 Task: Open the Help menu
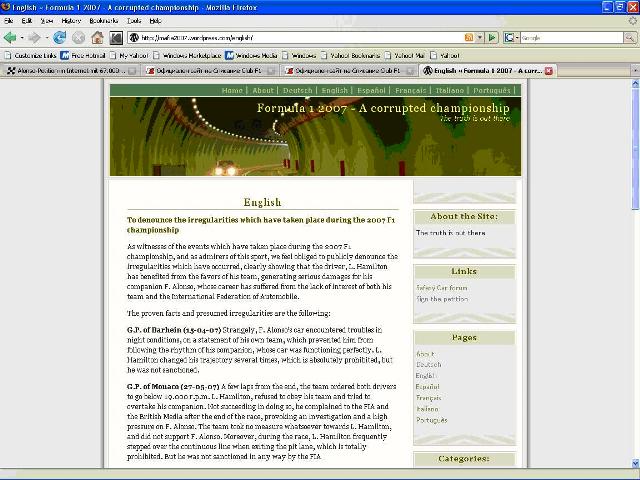tap(155, 21)
